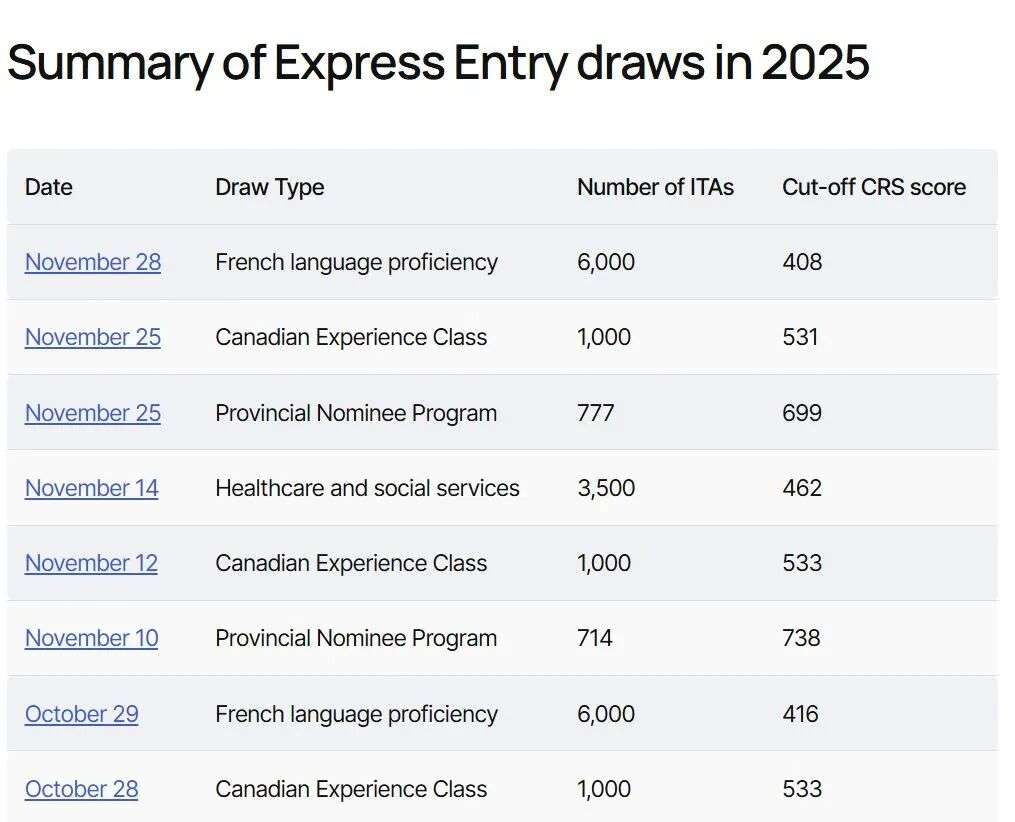
Task: Click the Summary of Express Entry draws heading
Action: [438, 63]
